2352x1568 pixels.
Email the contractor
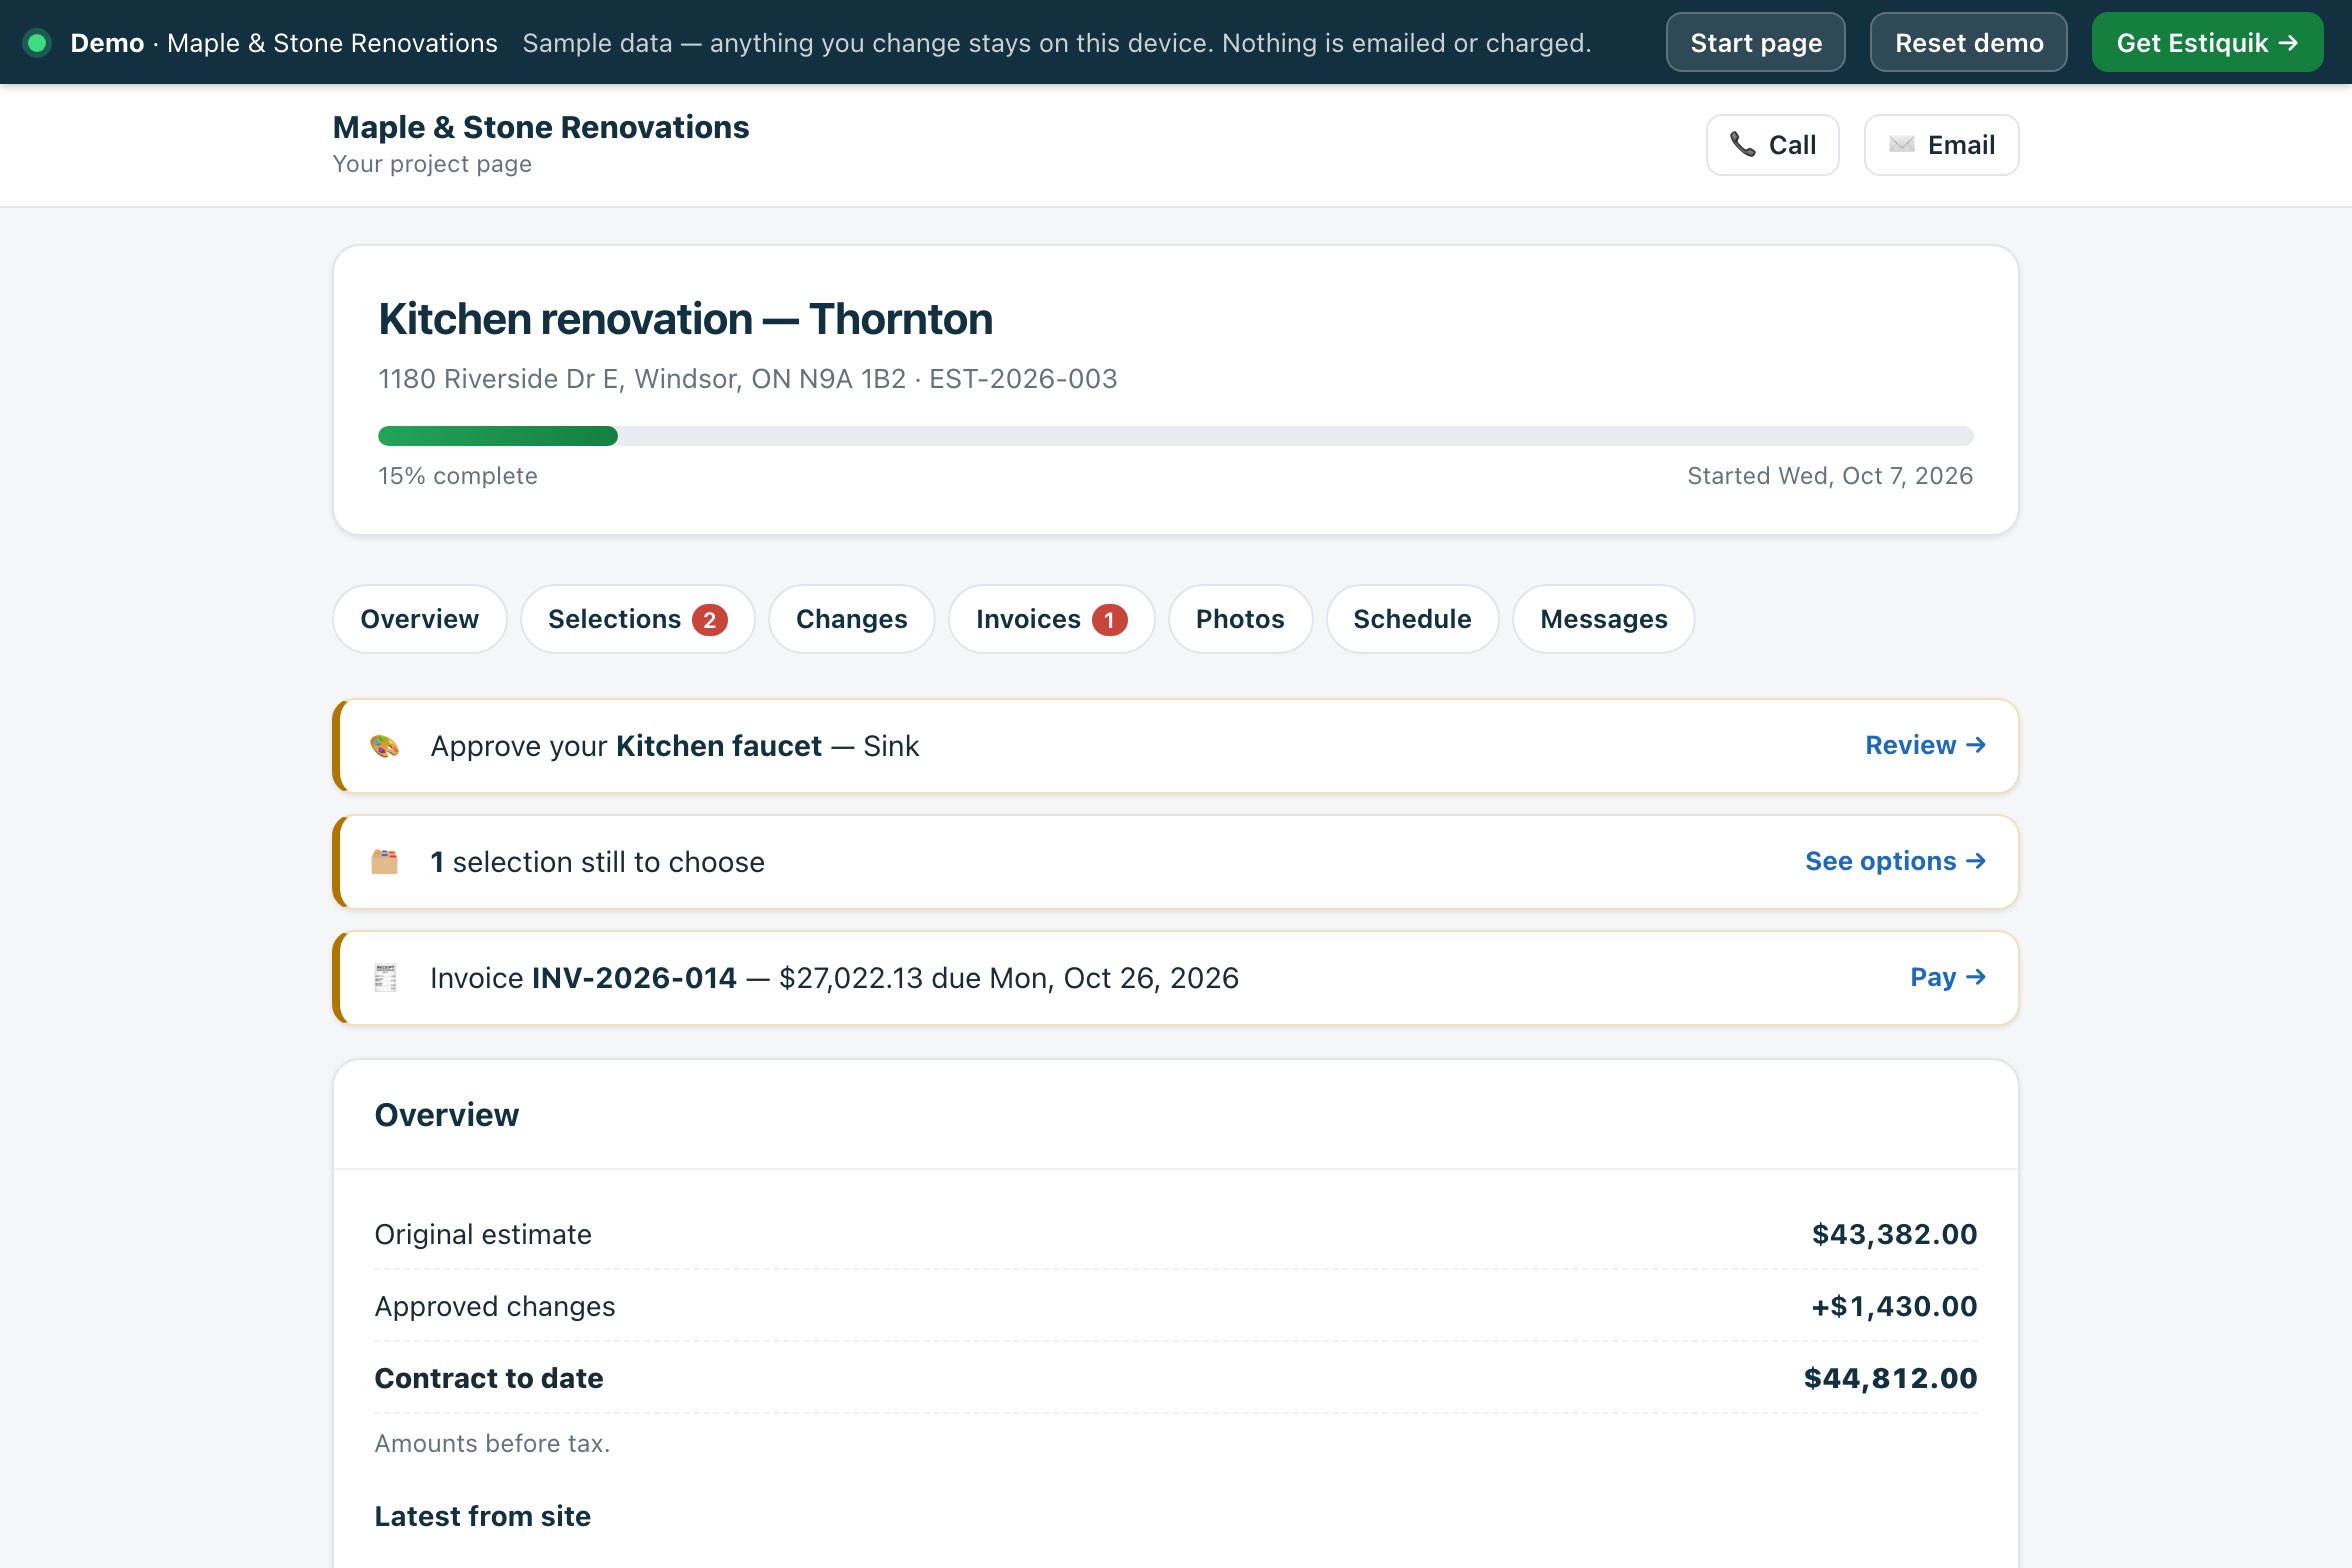(1941, 145)
